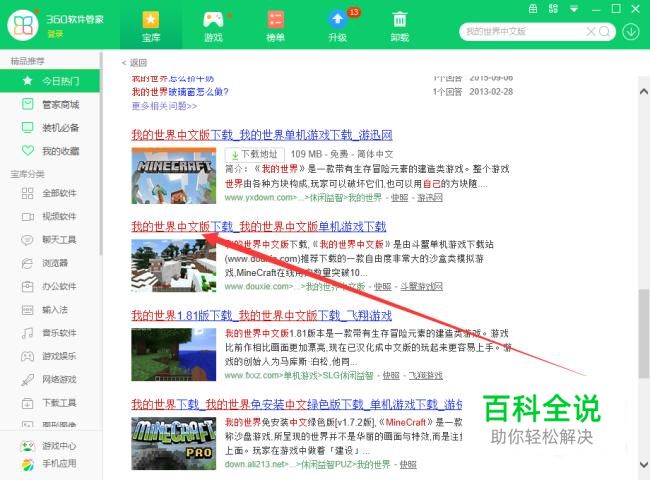The width and height of the screenshot is (650, 480).
Task: Click the 下载地址 download button
Action: (x=255, y=155)
